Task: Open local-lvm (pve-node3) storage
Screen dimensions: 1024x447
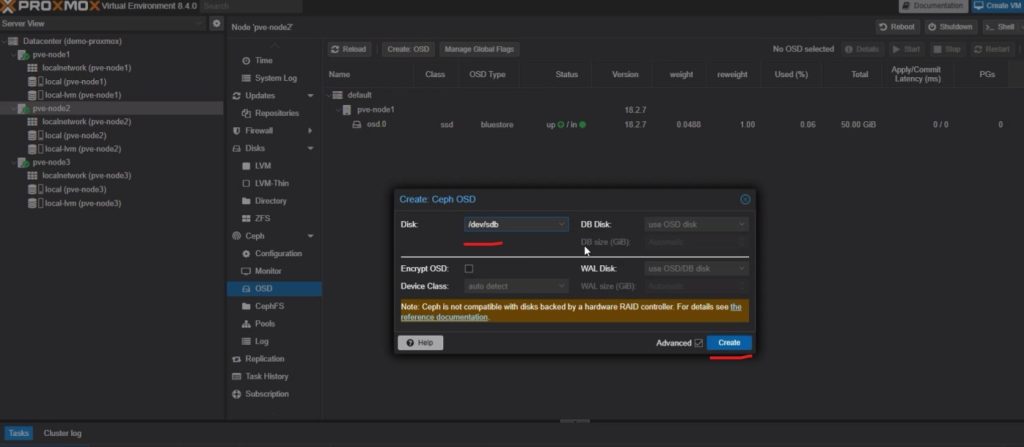Action: click(83, 203)
